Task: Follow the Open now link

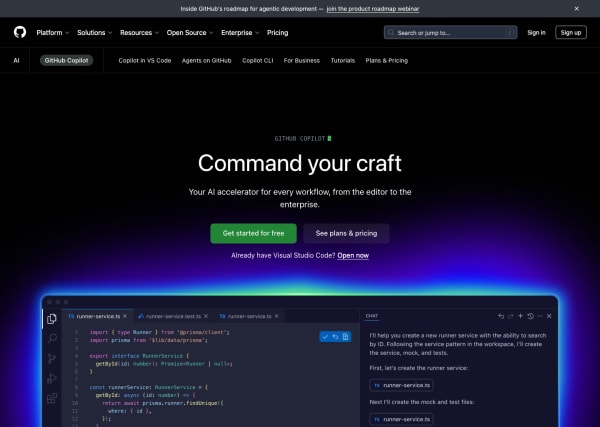Action: 353,256
